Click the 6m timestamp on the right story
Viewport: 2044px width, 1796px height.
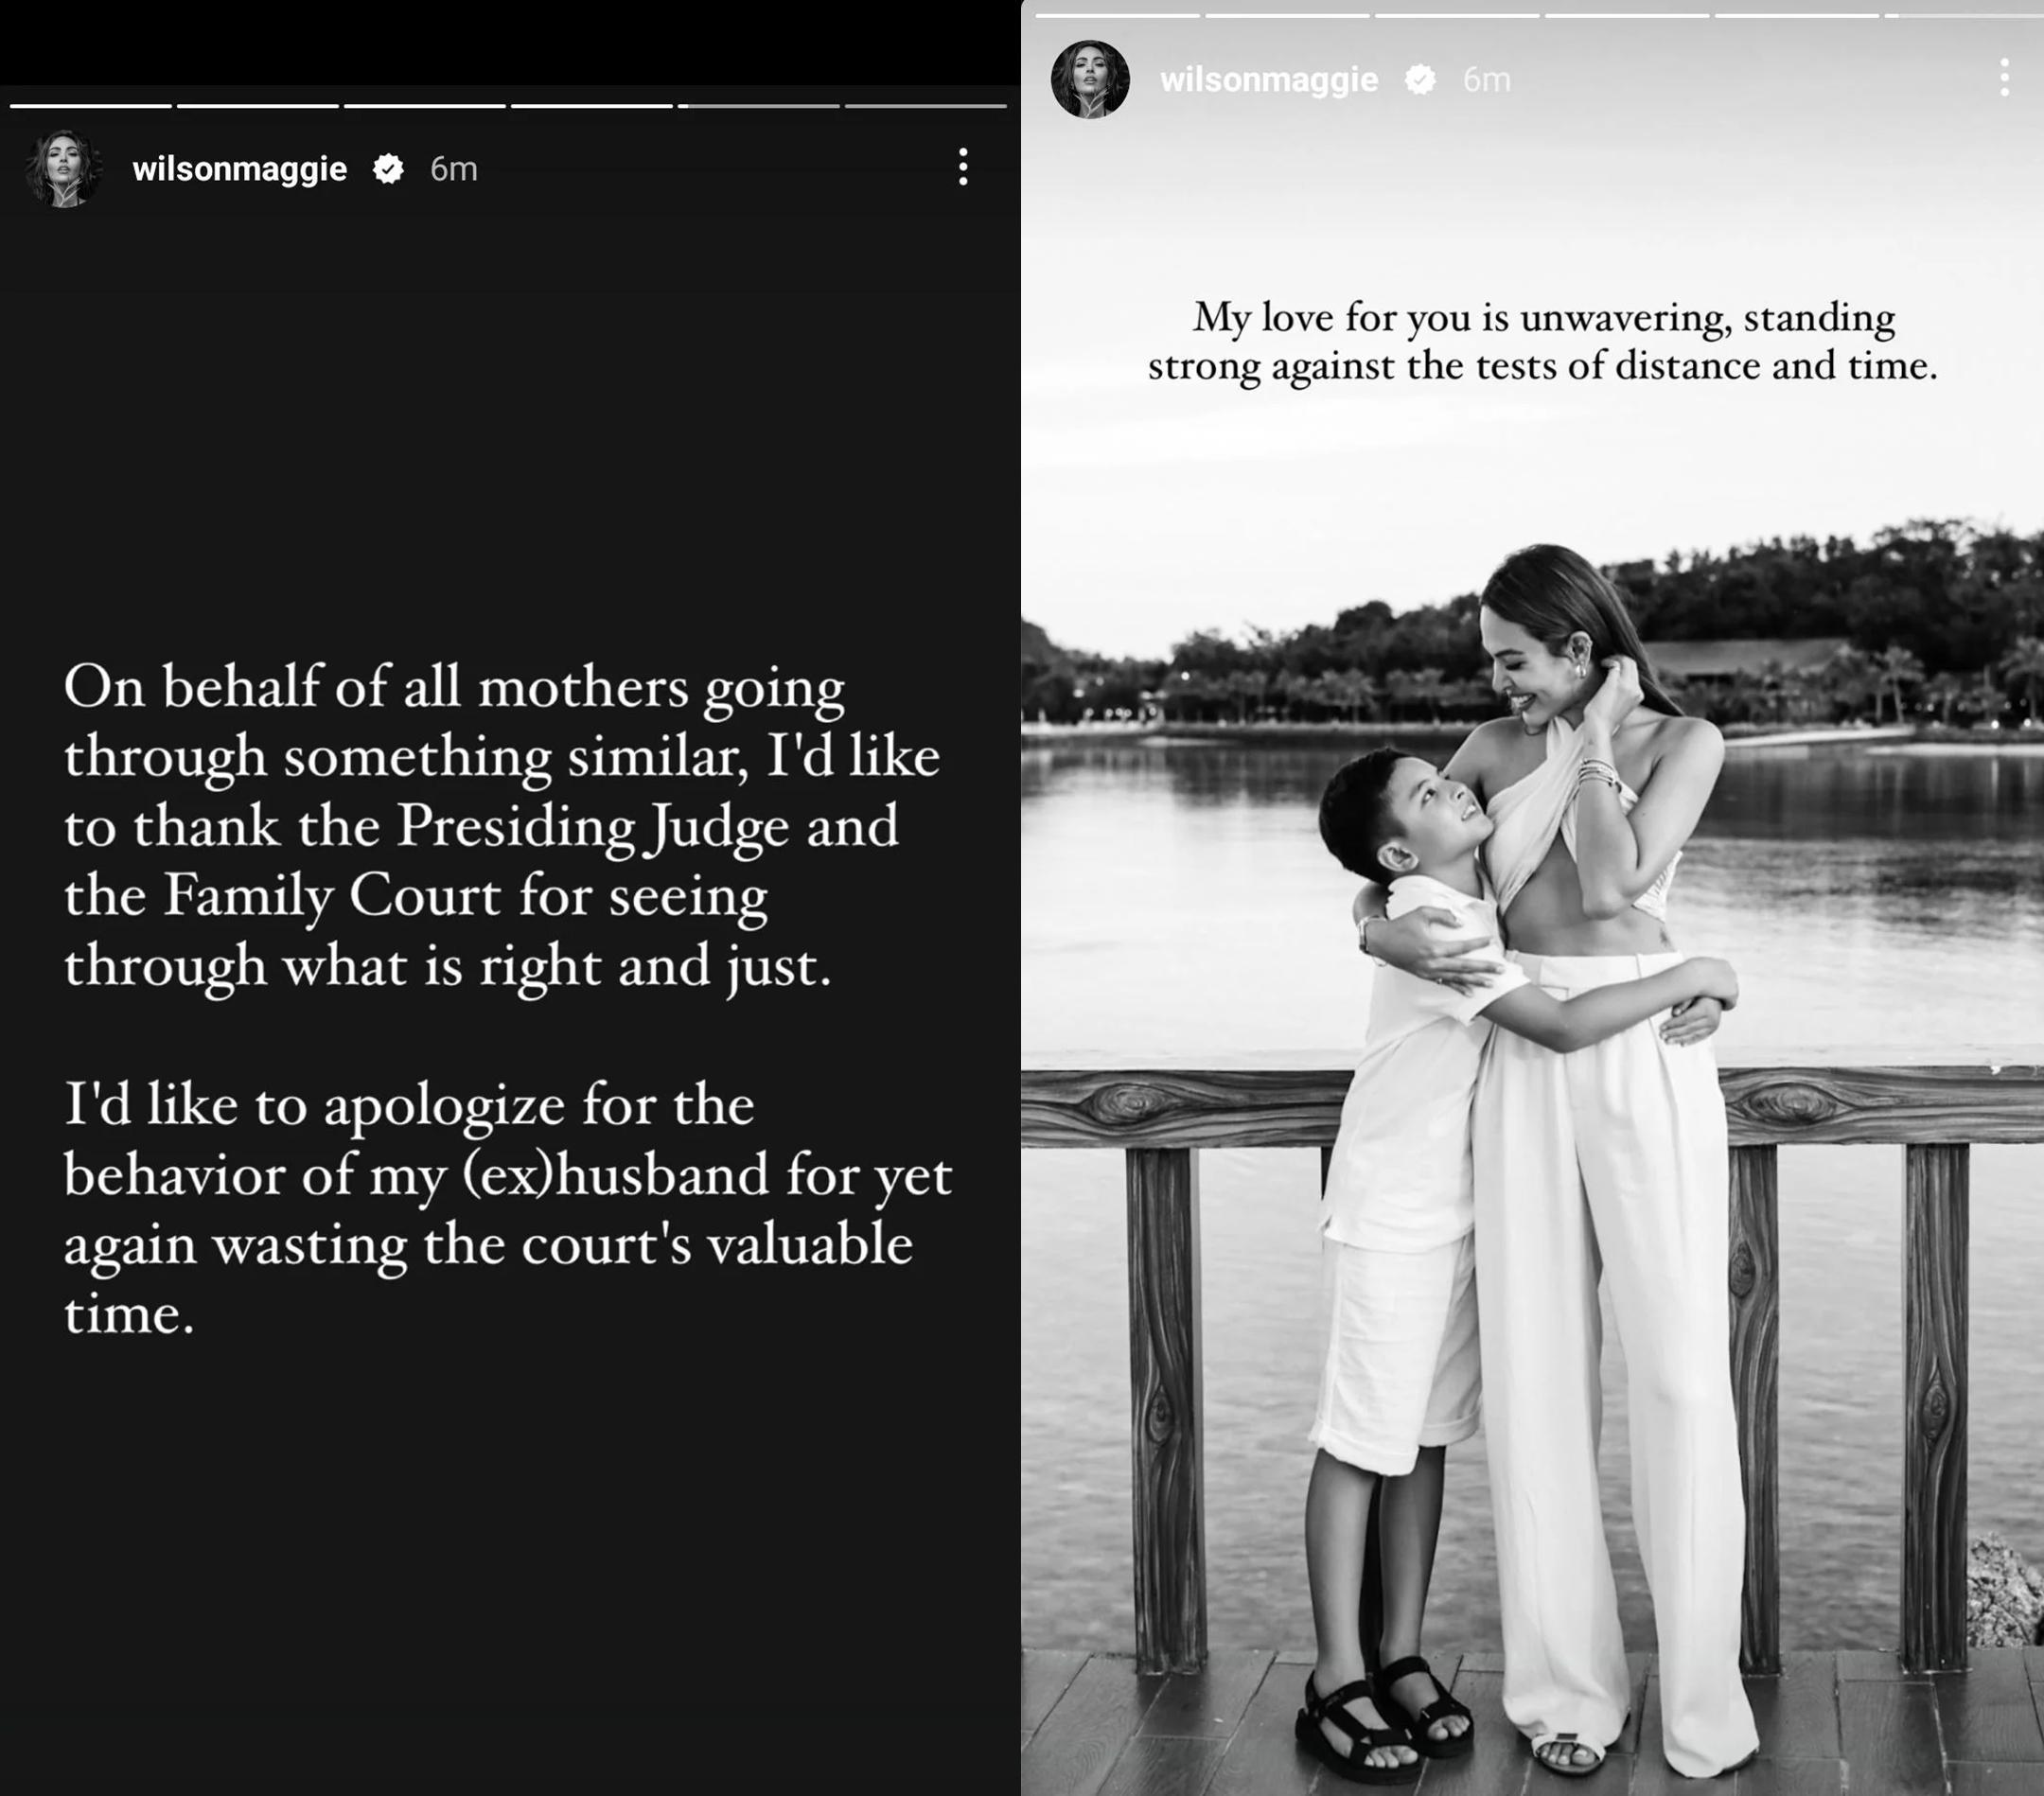pos(1487,79)
